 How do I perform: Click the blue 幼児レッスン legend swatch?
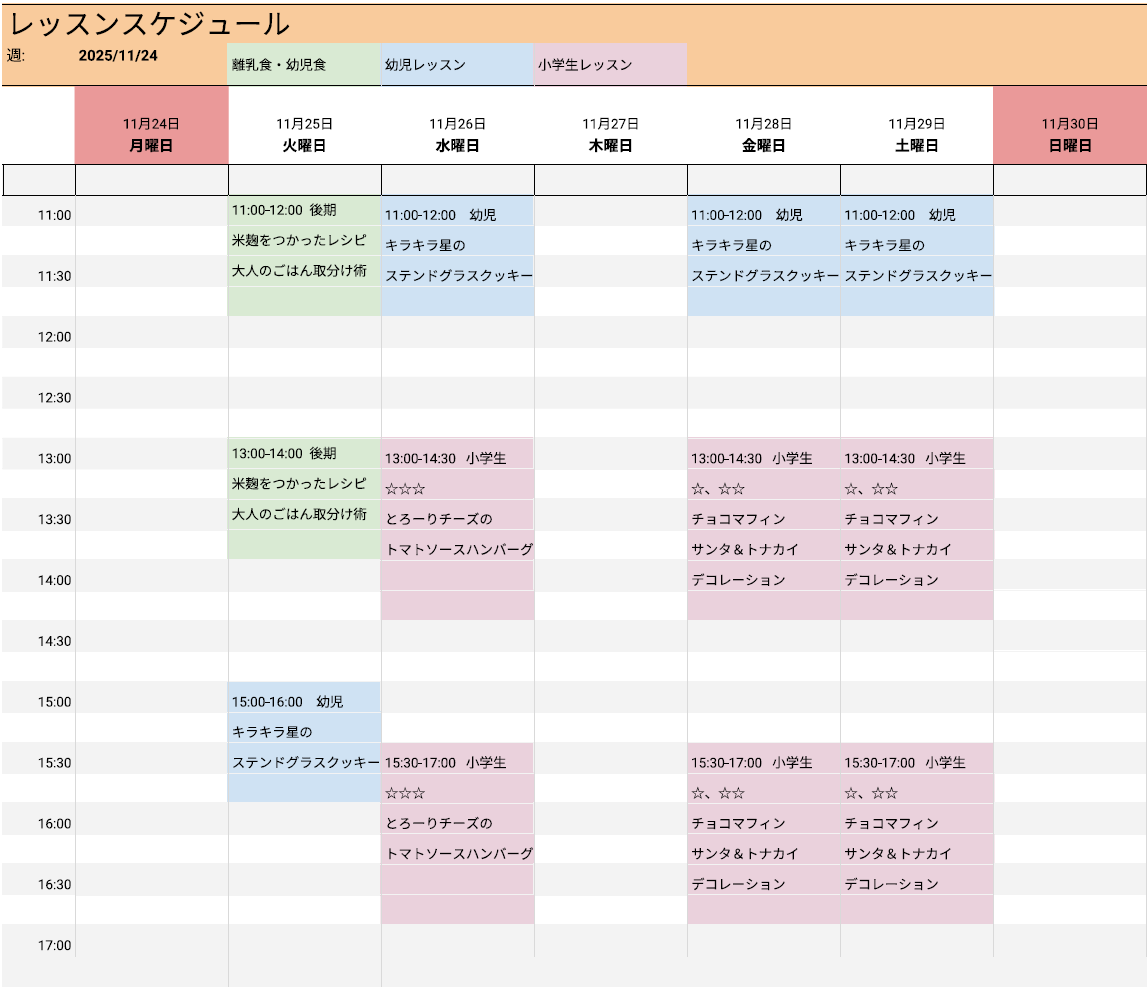tap(457, 65)
